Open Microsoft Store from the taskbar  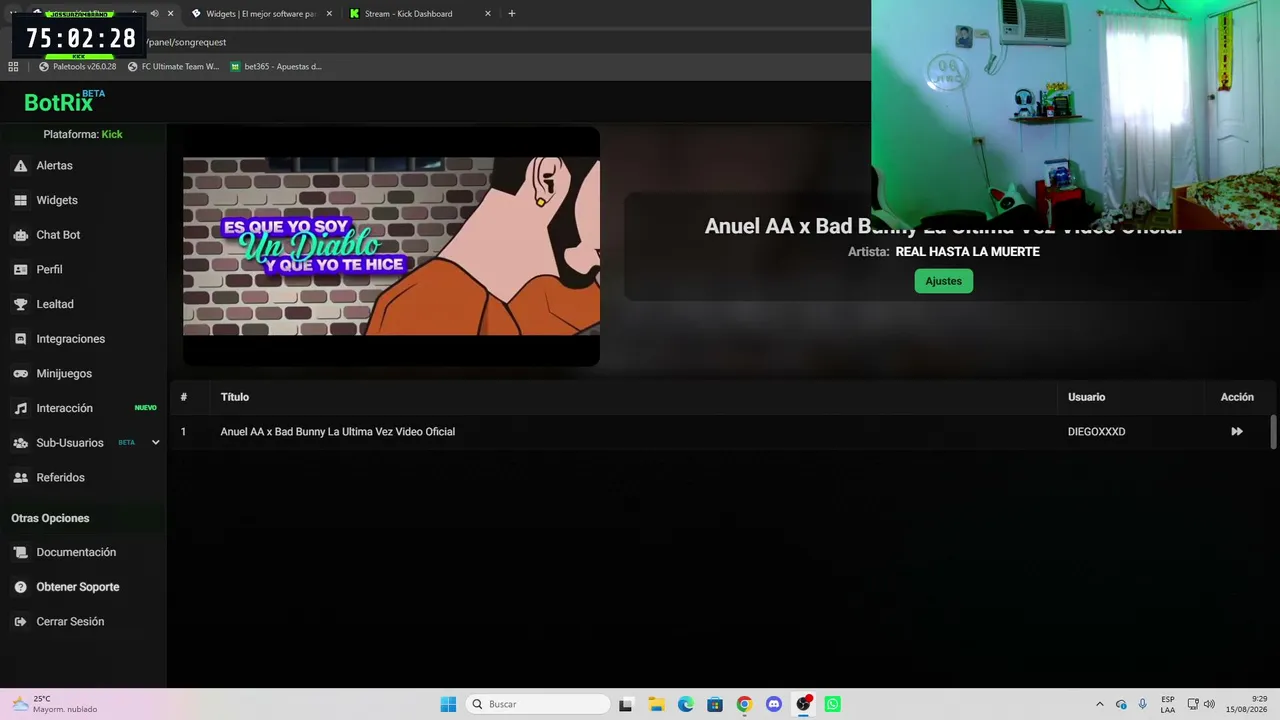pyautogui.click(x=715, y=704)
